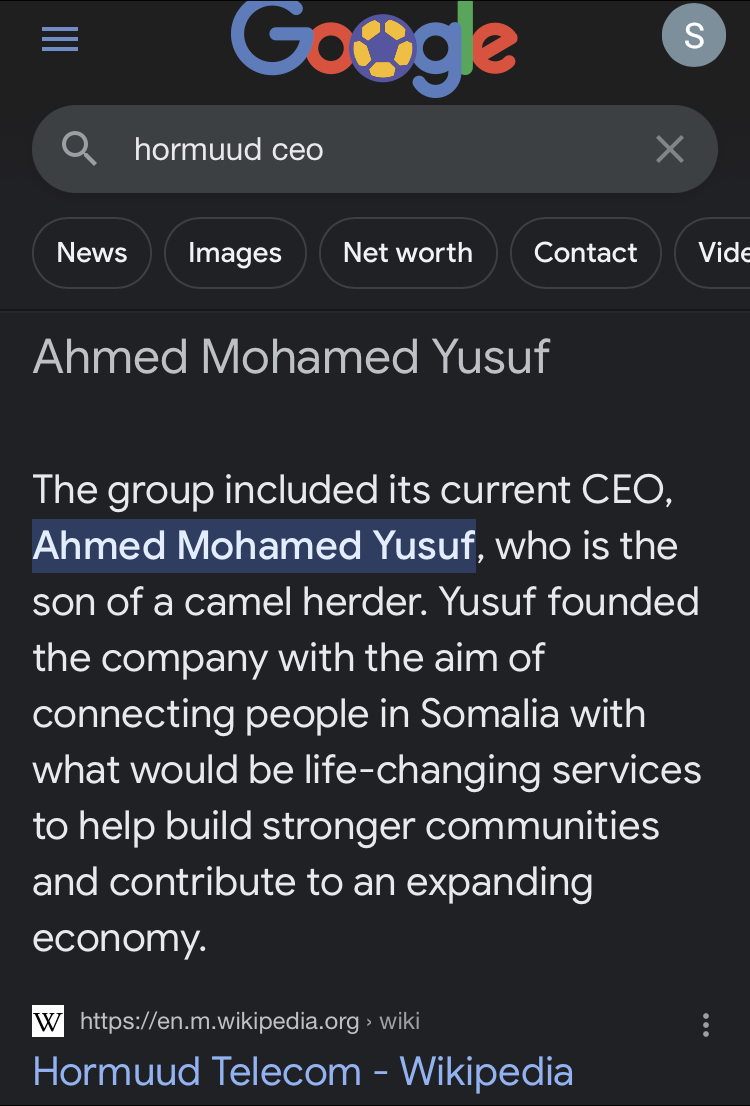Screen dimensions: 750x1106
Task: Tap the wiki breadcrumb segment of the result
Action: point(399,1021)
